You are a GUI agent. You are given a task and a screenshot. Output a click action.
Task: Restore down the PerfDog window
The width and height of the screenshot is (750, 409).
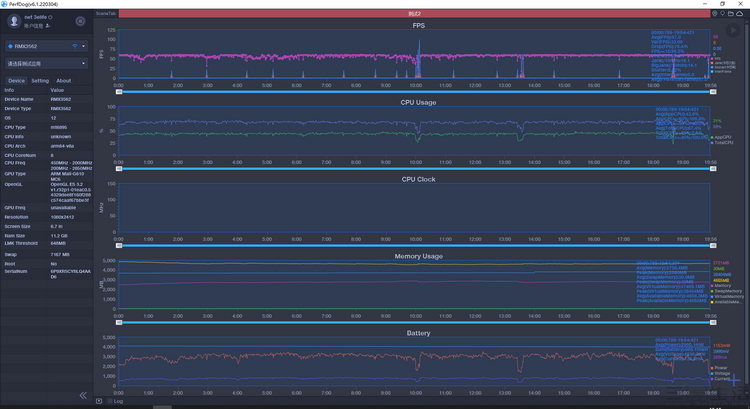click(x=722, y=4)
